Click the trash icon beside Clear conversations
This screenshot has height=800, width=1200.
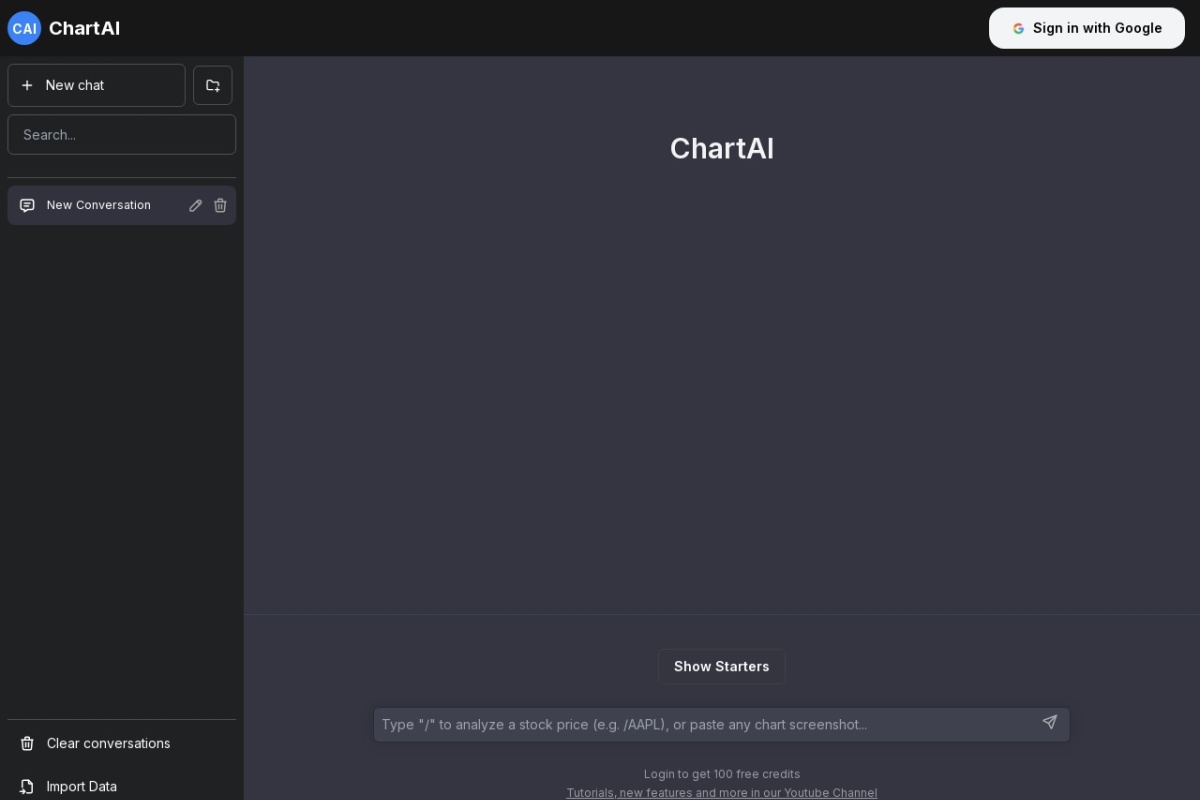click(25, 743)
